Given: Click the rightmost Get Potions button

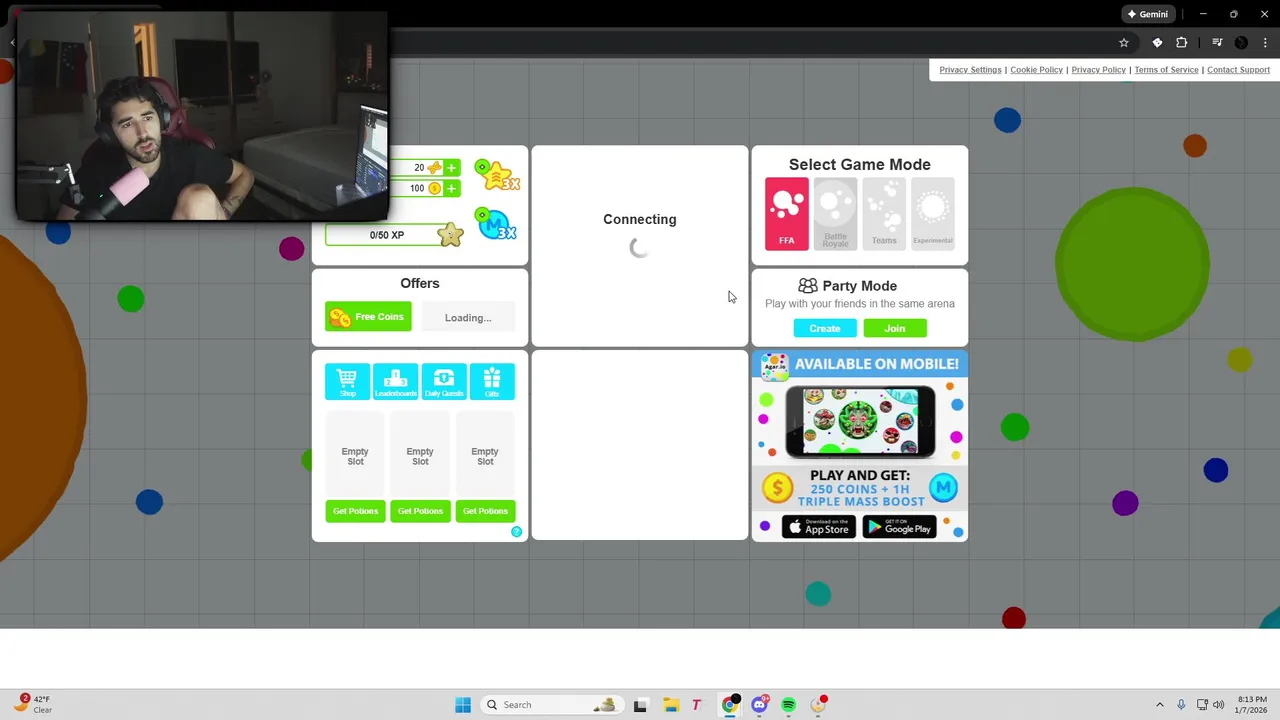Looking at the screenshot, I should point(485,511).
